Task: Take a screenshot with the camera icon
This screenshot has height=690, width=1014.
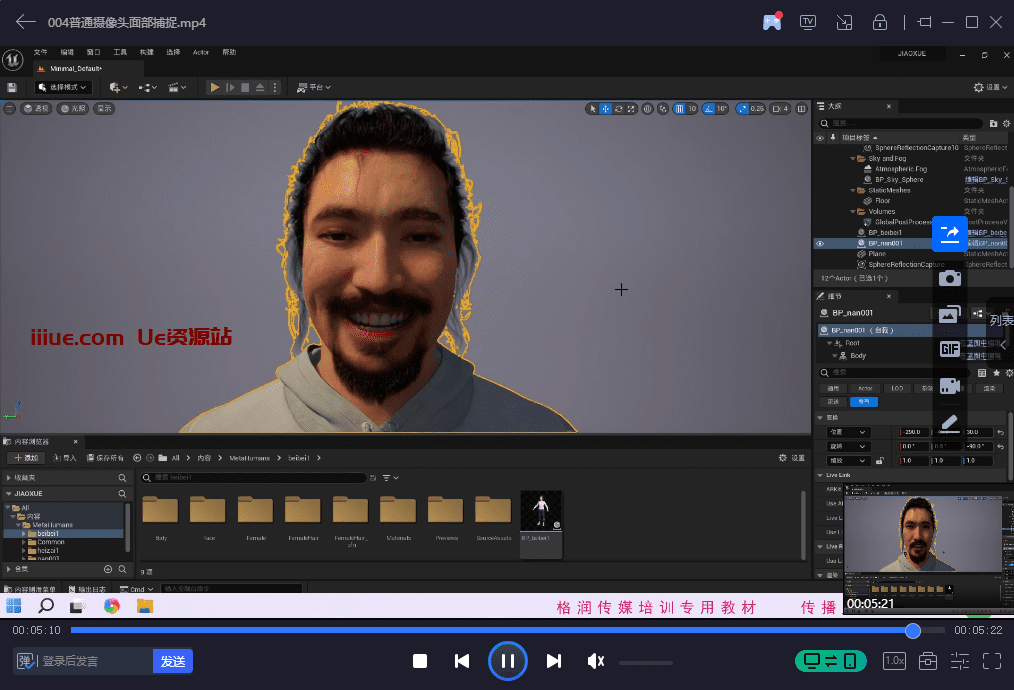Action: (950, 278)
